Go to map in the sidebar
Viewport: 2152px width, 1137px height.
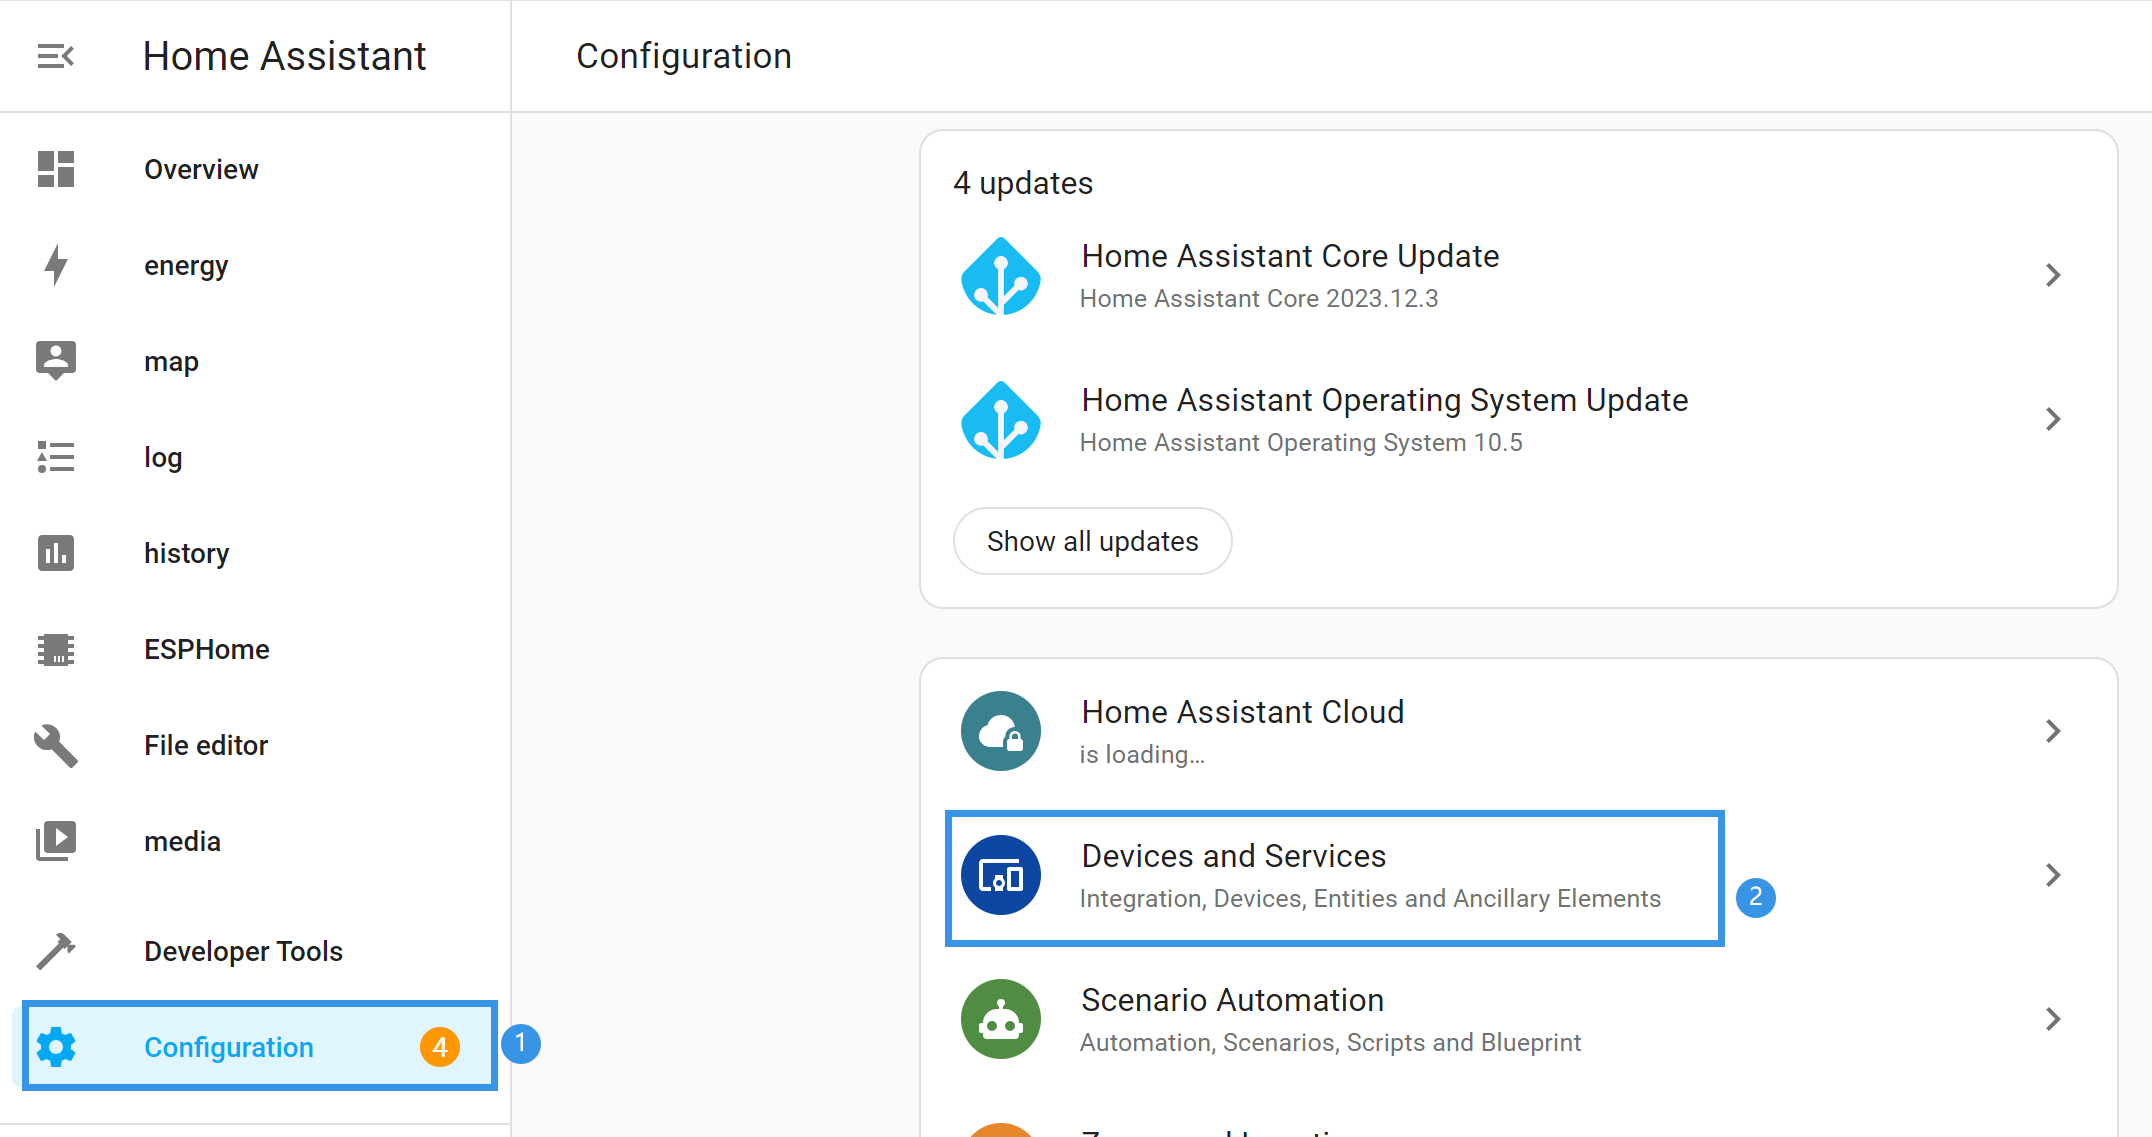(255, 361)
